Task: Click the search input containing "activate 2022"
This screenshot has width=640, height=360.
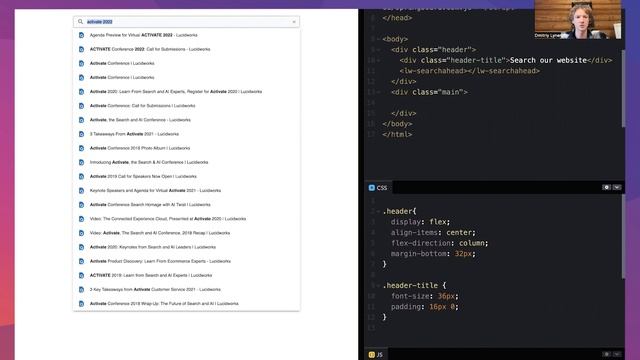Action: tap(187, 22)
